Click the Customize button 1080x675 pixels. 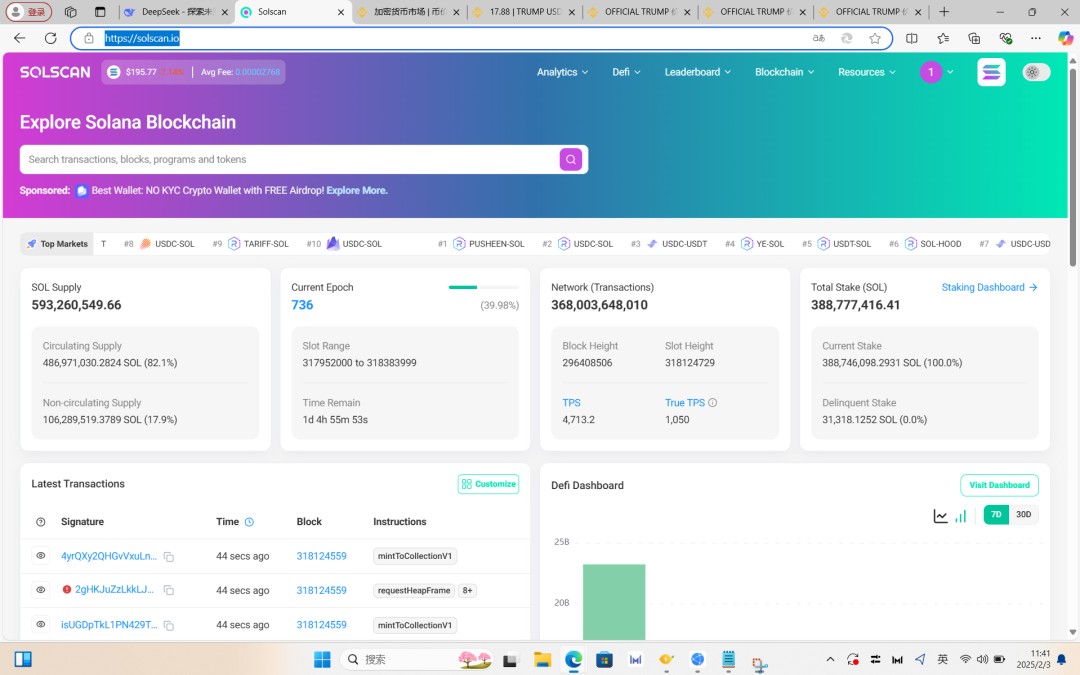488,484
